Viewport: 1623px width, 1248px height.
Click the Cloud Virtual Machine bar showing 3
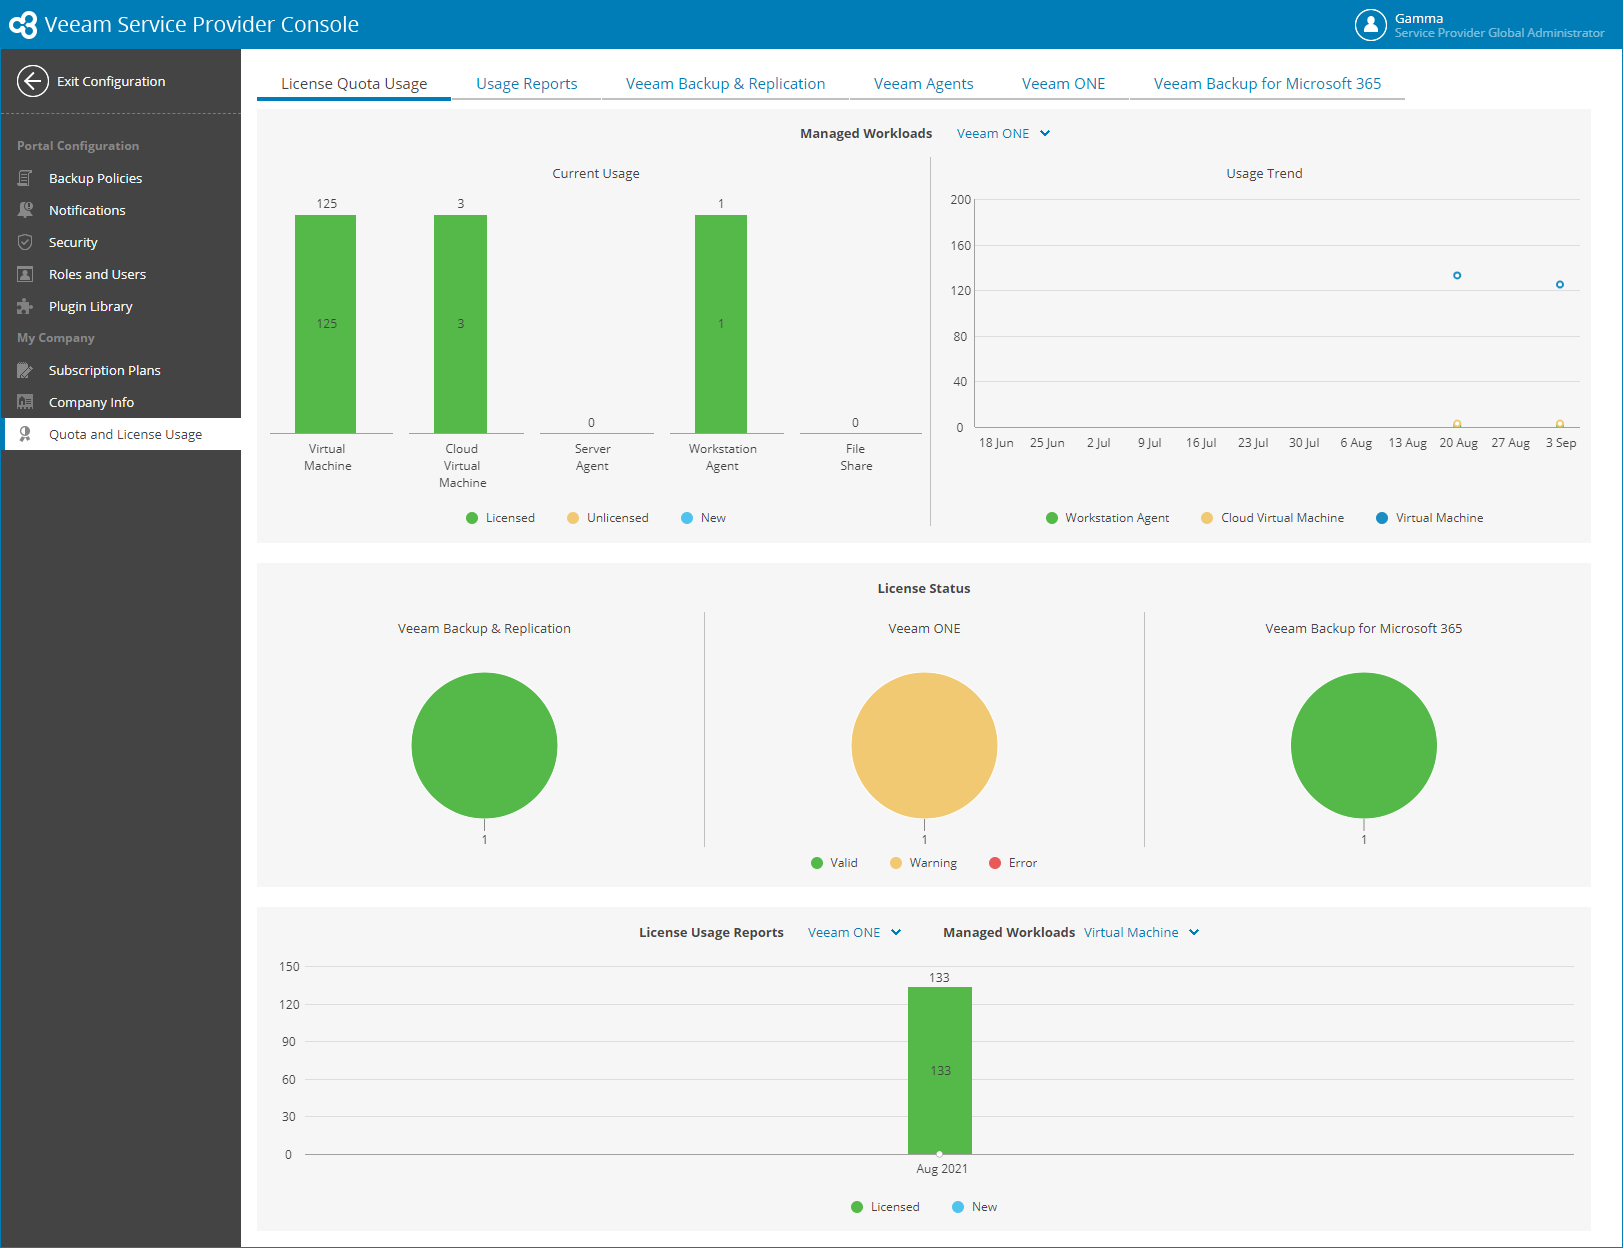(460, 324)
